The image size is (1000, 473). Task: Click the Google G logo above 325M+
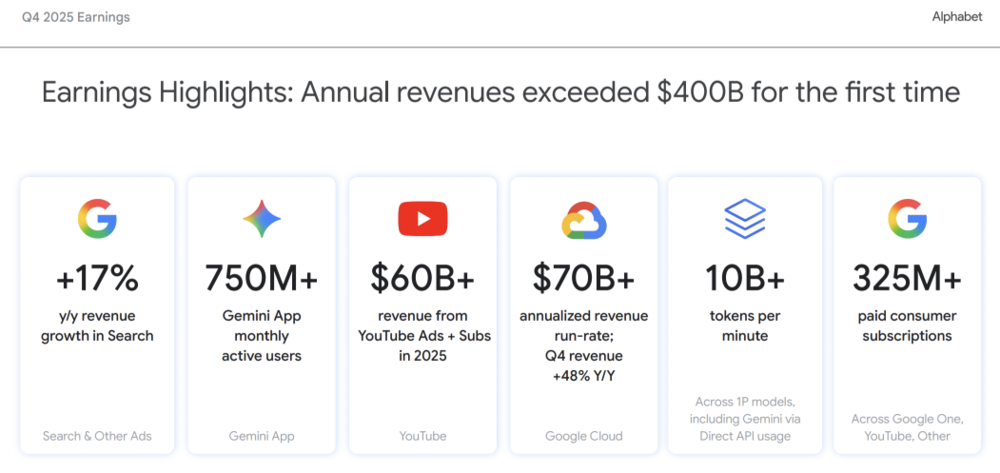click(x=907, y=218)
